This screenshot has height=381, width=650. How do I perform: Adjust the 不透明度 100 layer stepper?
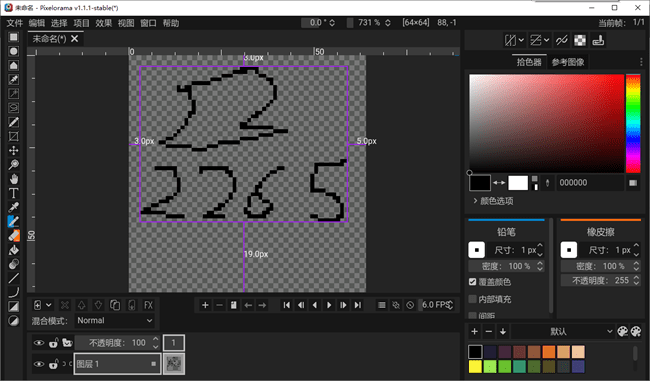(x=155, y=343)
